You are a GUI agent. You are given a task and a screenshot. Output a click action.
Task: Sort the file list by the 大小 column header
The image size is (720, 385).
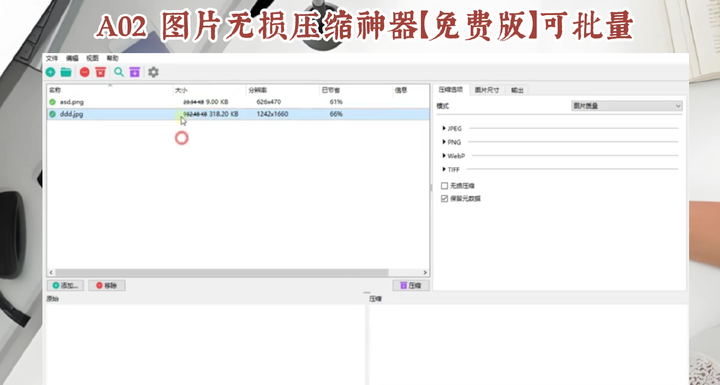tap(209, 90)
